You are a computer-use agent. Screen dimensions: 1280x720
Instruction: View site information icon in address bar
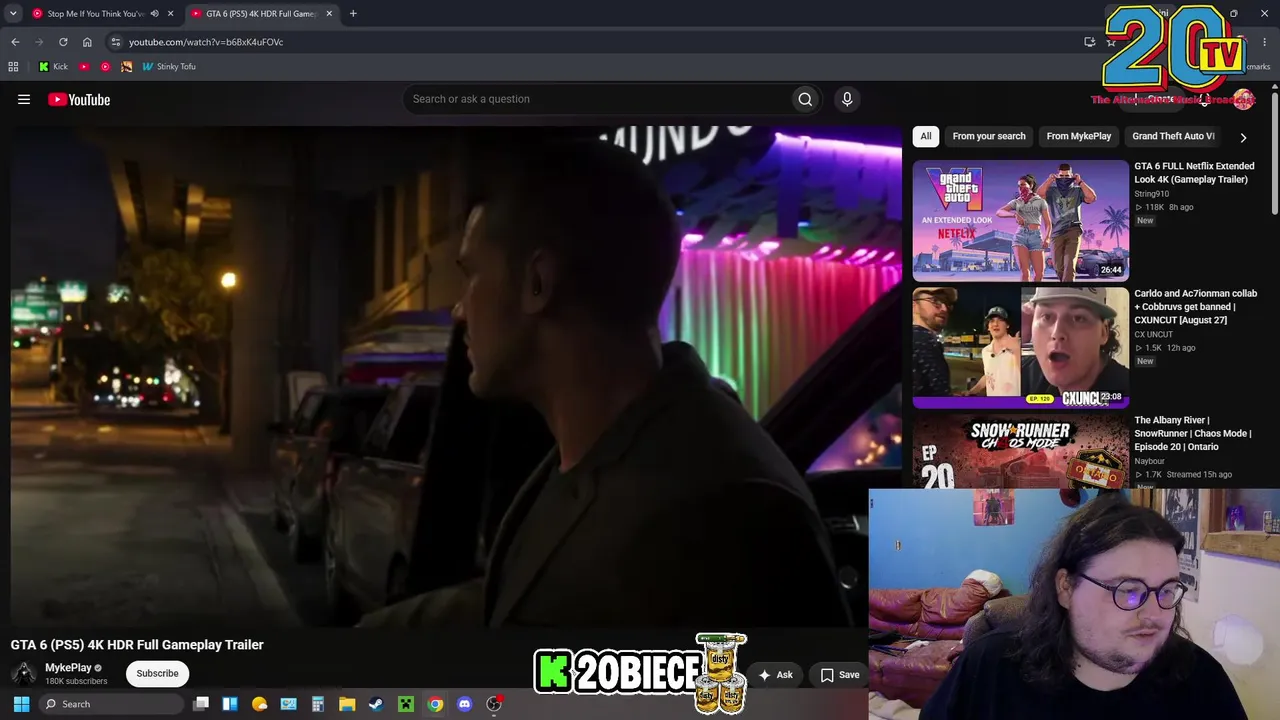(x=116, y=42)
